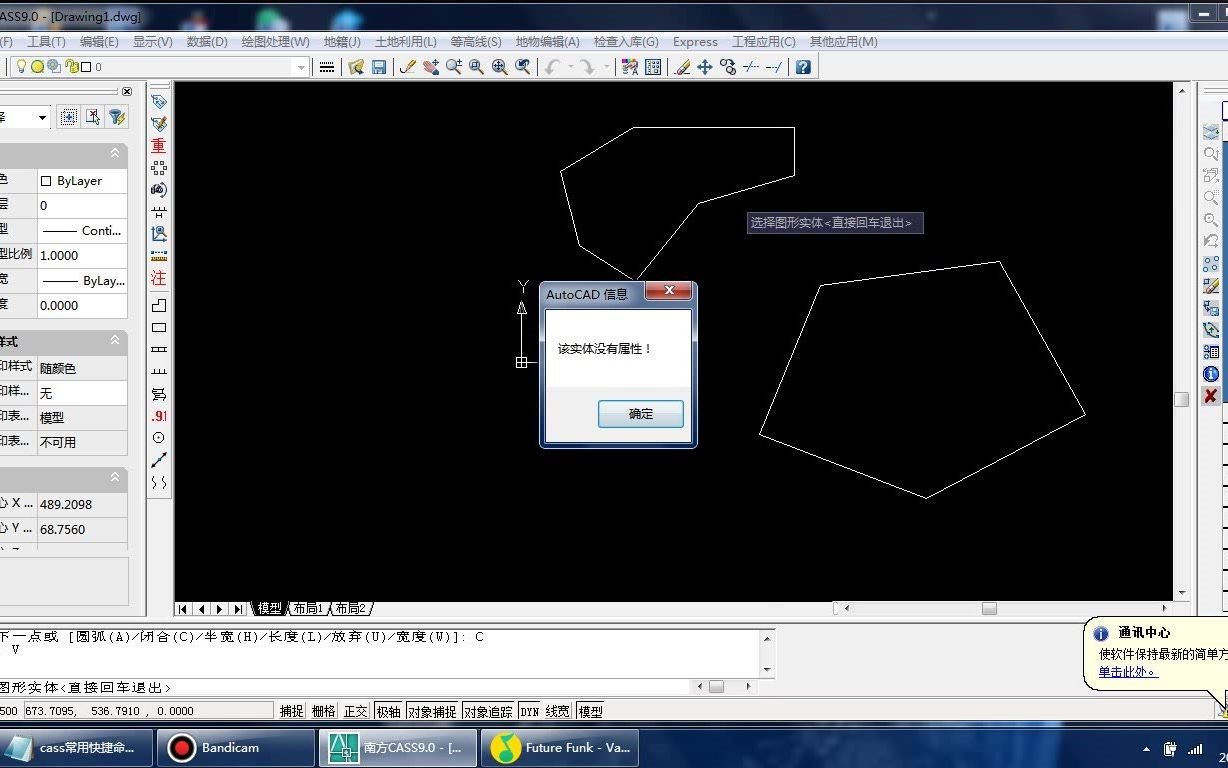Click the linetype lines icon beside the layer dropdown
This screenshot has width=1228, height=768.
(x=326, y=67)
